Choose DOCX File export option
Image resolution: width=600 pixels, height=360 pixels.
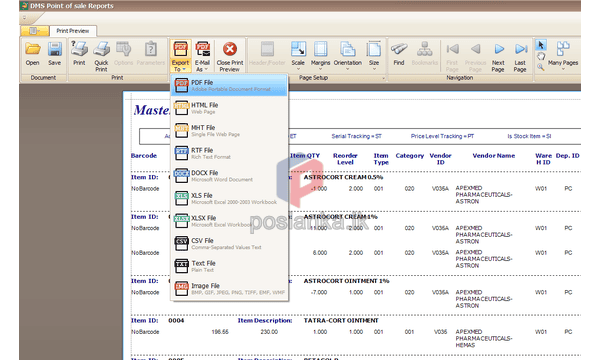(230, 176)
